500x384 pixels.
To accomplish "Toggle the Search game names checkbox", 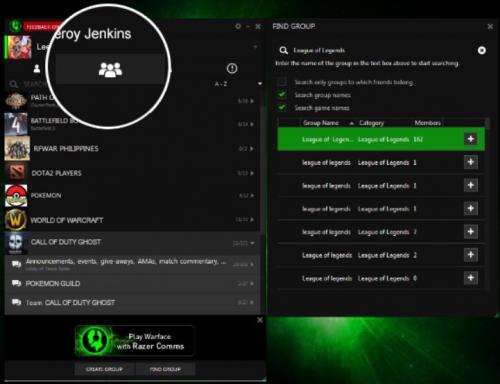I will click(x=282, y=108).
